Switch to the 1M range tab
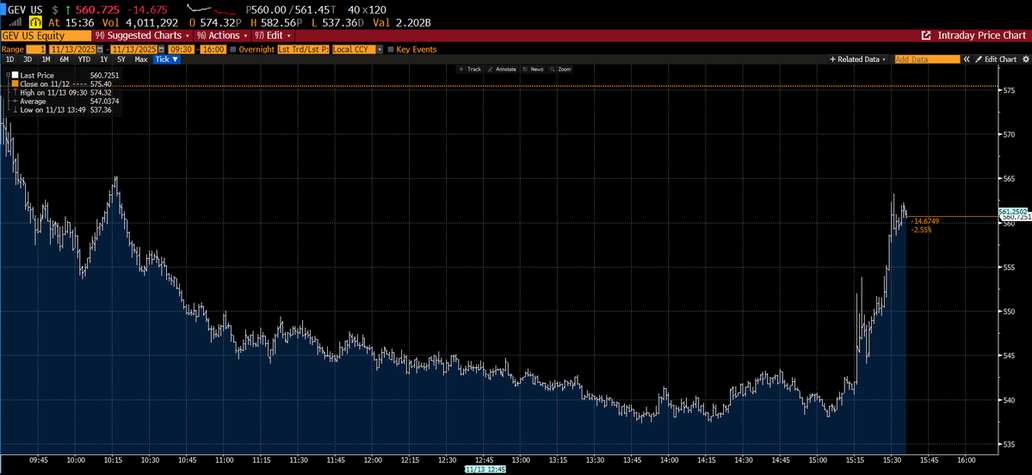The width and height of the screenshot is (1032, 475). (46, 60)
